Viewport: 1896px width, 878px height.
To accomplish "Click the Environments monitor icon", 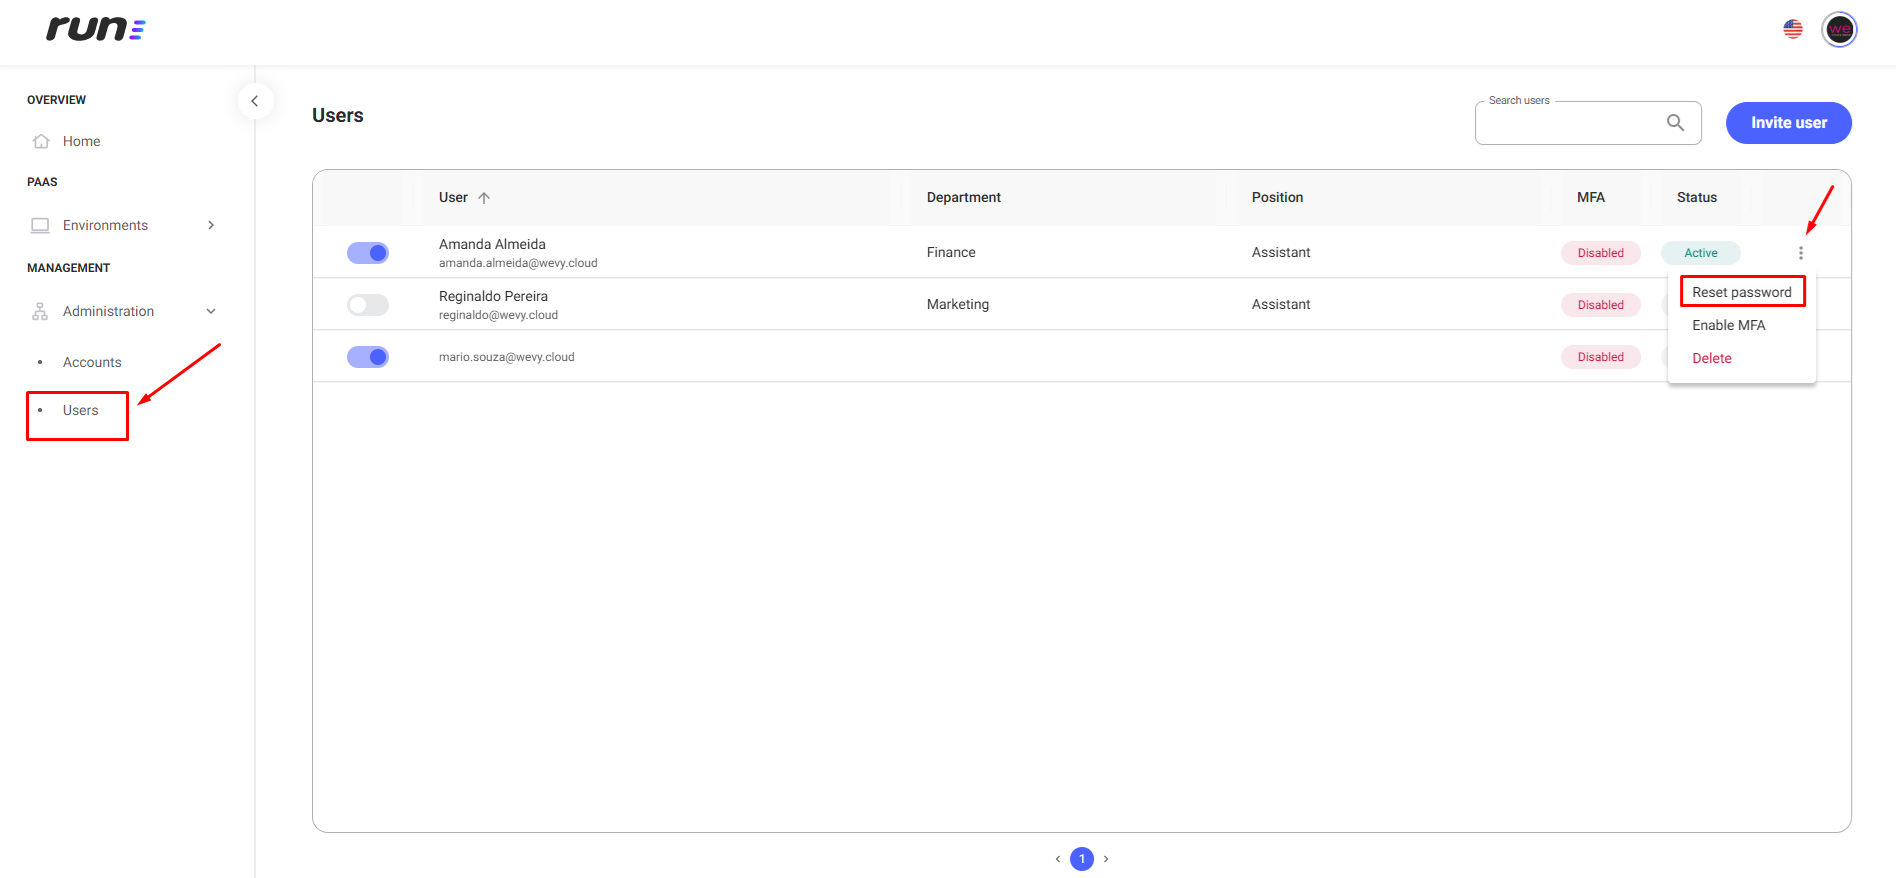I will coord(40,225).
